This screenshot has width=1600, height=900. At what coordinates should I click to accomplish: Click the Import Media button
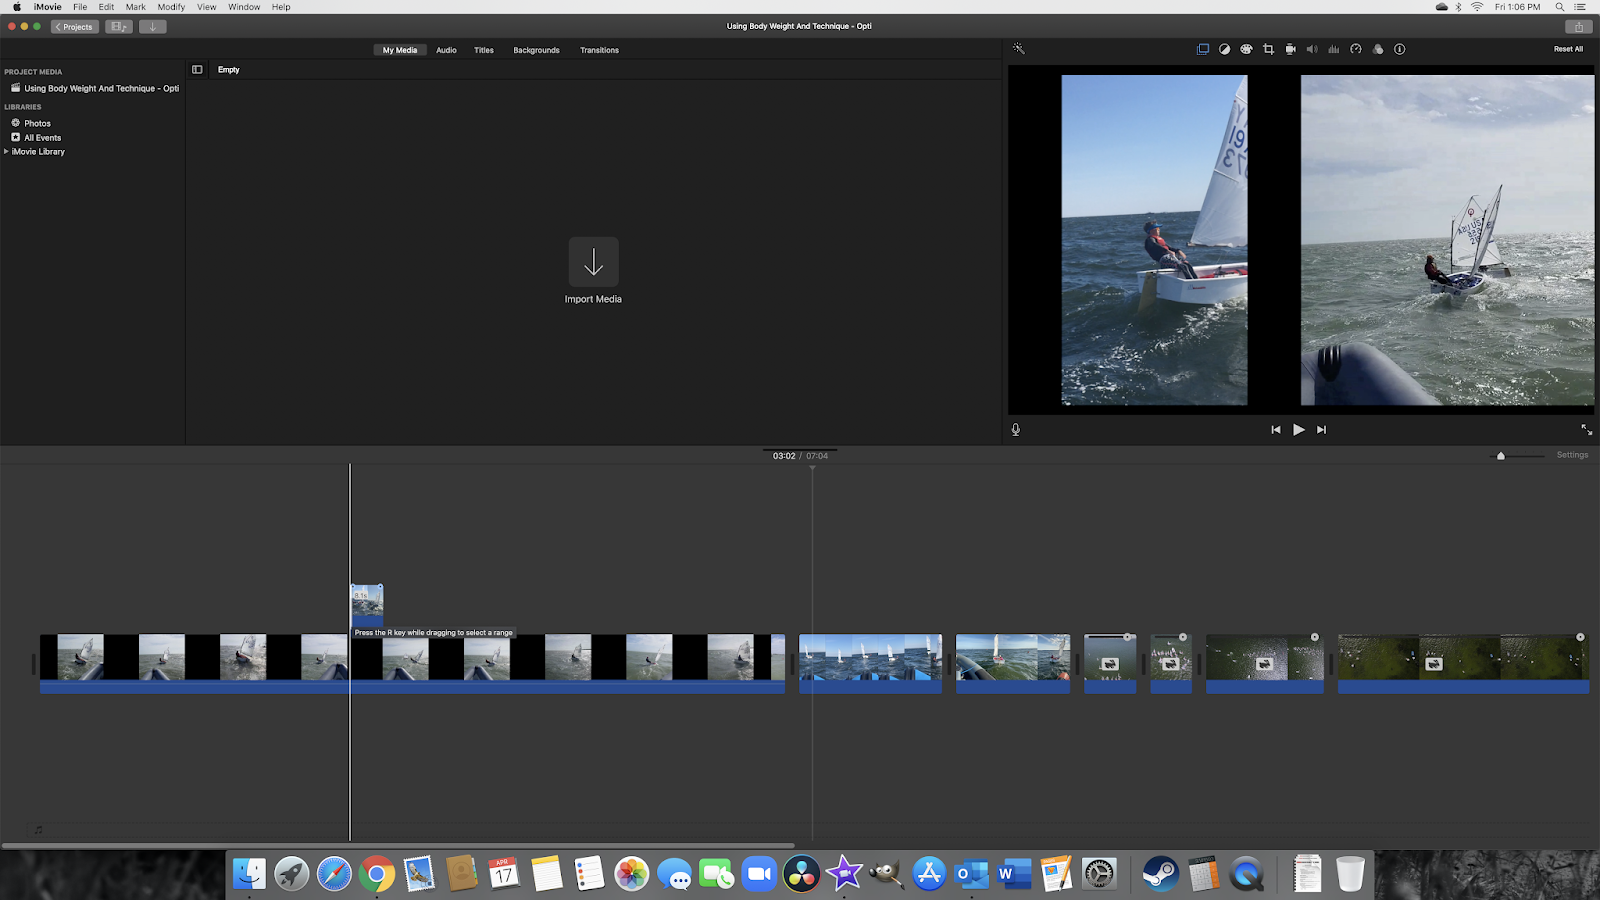594,268
